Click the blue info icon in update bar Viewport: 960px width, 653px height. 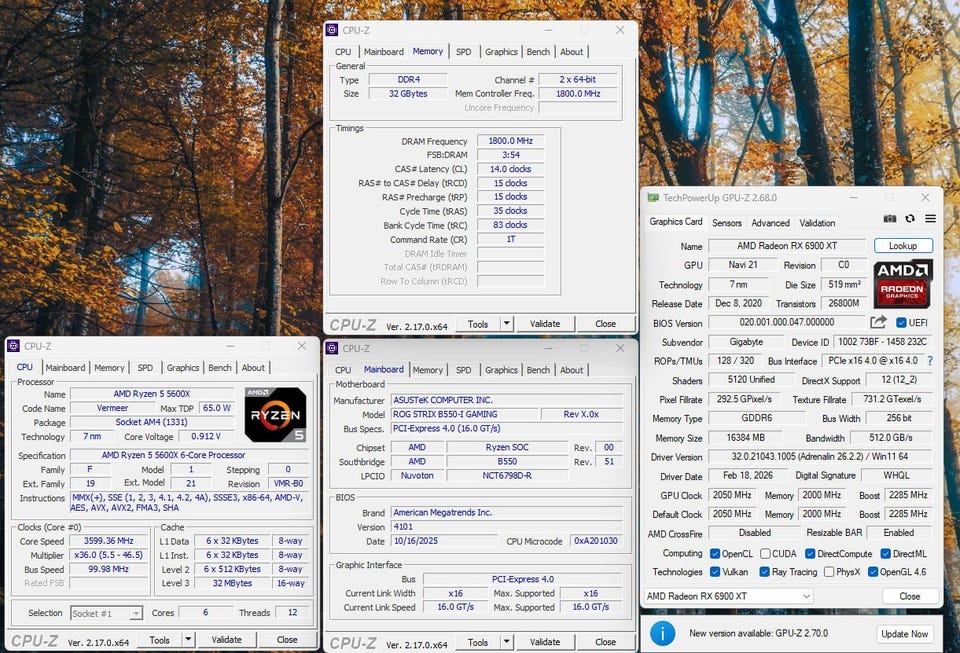pos(662,633)
